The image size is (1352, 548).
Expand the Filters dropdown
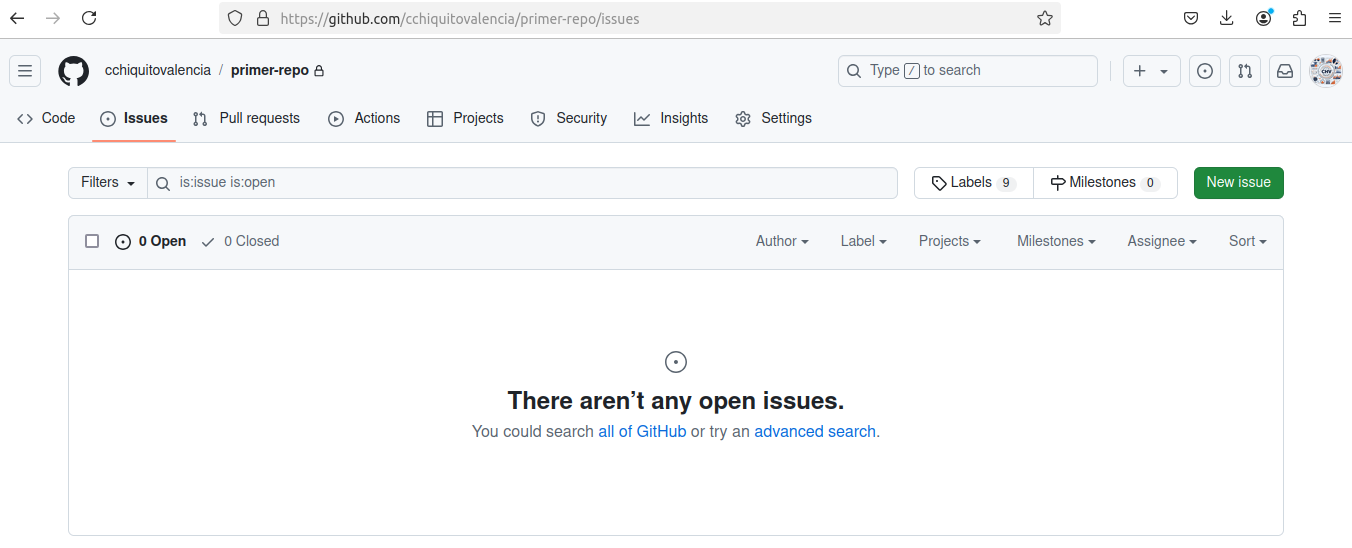click(108, 183)
